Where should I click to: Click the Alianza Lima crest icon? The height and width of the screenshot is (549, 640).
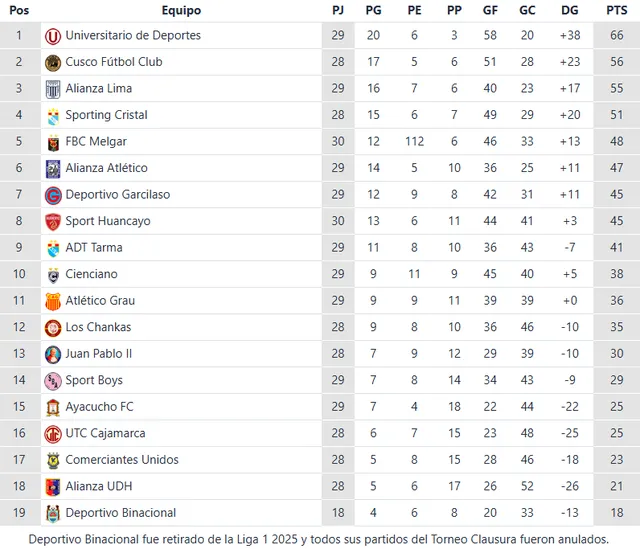(53, 89)
